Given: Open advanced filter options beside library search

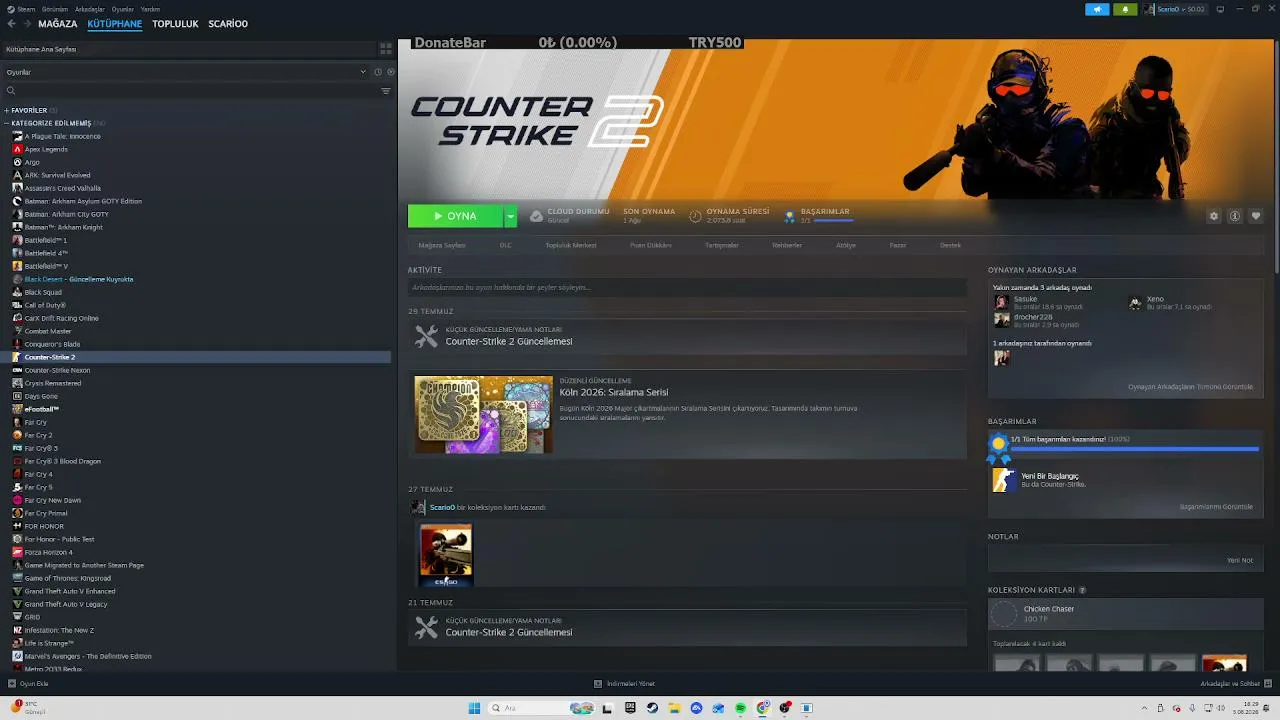Looking at the screenshot, I should 386,91.
